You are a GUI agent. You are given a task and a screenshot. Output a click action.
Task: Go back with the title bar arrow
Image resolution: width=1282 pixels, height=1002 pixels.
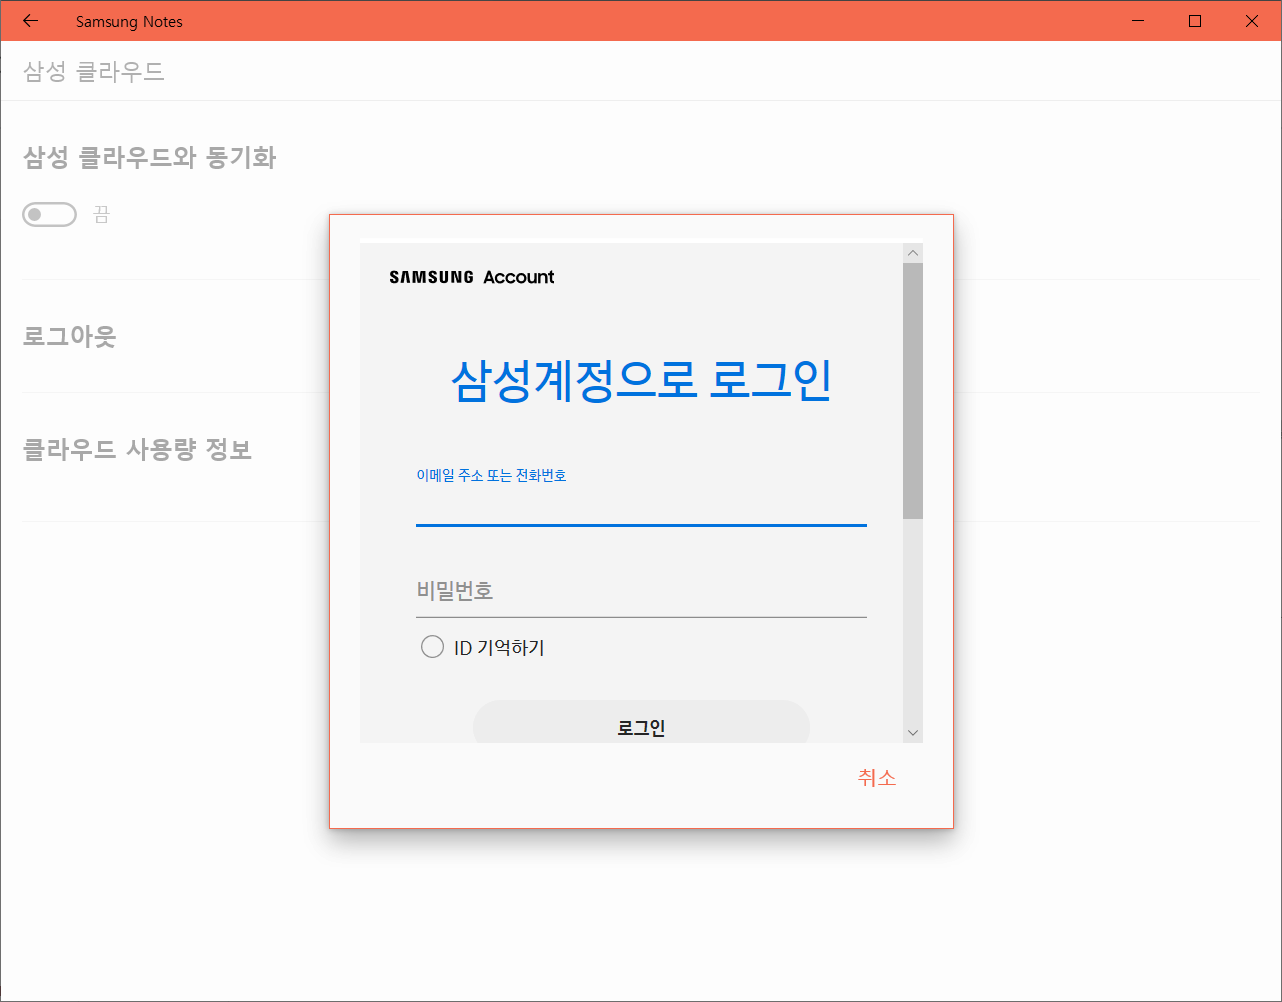point(30,21)
